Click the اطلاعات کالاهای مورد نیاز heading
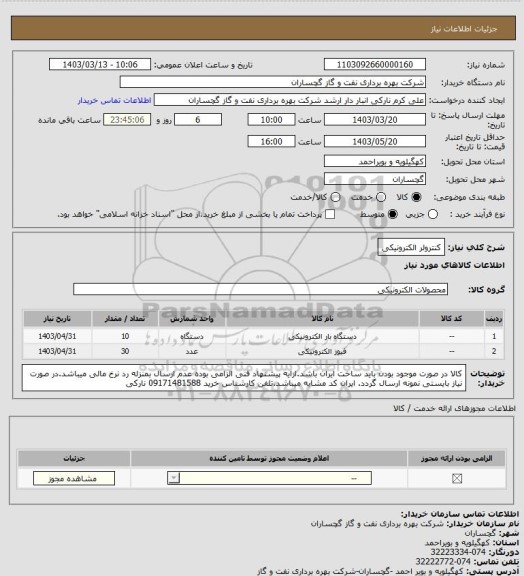Screen dimensions: 524x576 coord(454,265)
